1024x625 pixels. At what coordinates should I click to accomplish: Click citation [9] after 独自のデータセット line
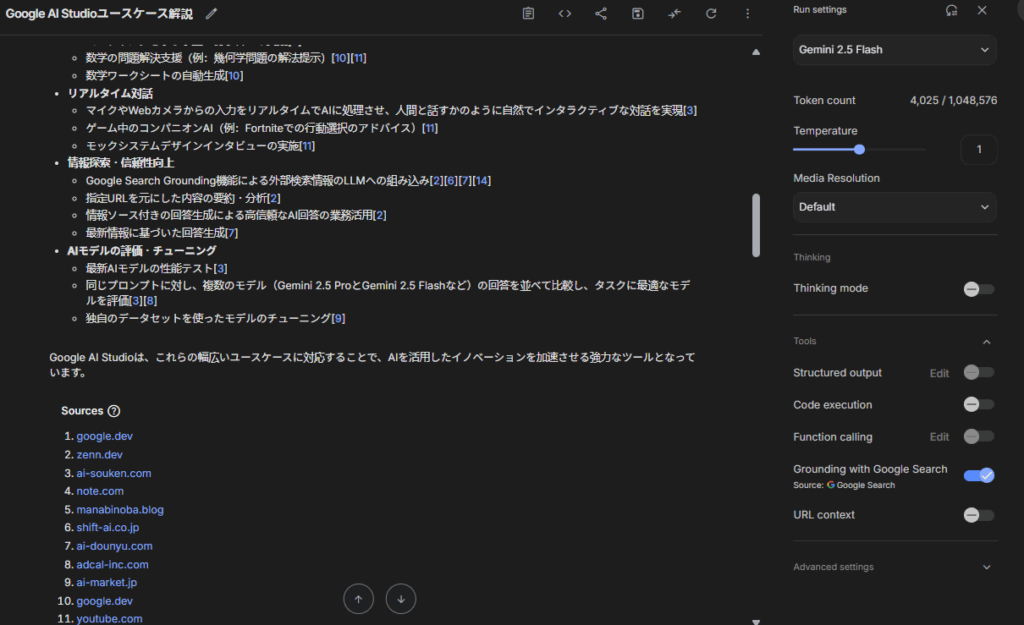(x=338, y=319)
